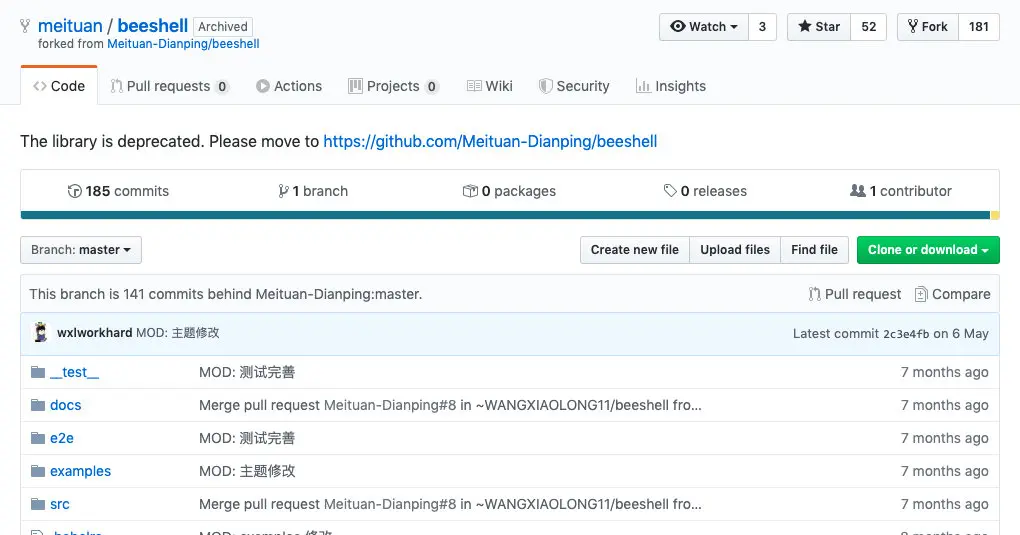Open the Wiki tab
Image resolution: width=1020 pixels, height=535 pixels.
(x=490, y=86)
